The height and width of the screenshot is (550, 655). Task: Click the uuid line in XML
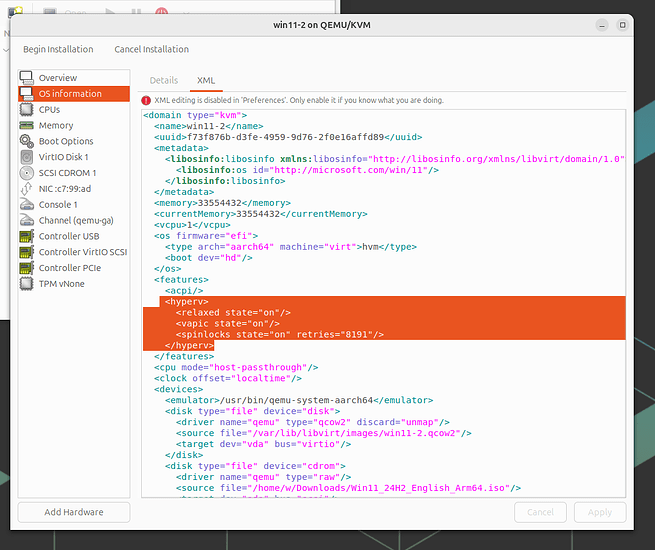(288, 137)
